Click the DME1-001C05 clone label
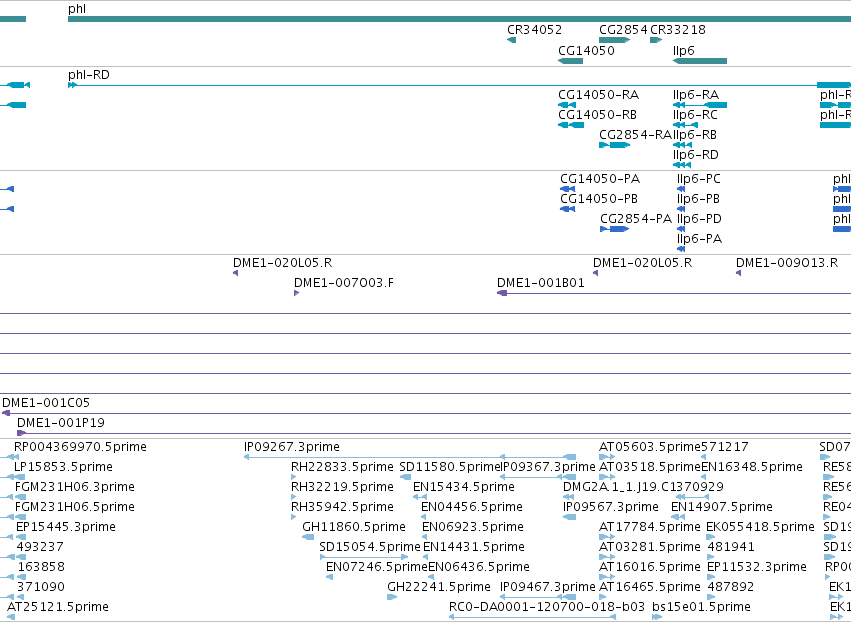The image size is (851, 622). coord(46,403)
